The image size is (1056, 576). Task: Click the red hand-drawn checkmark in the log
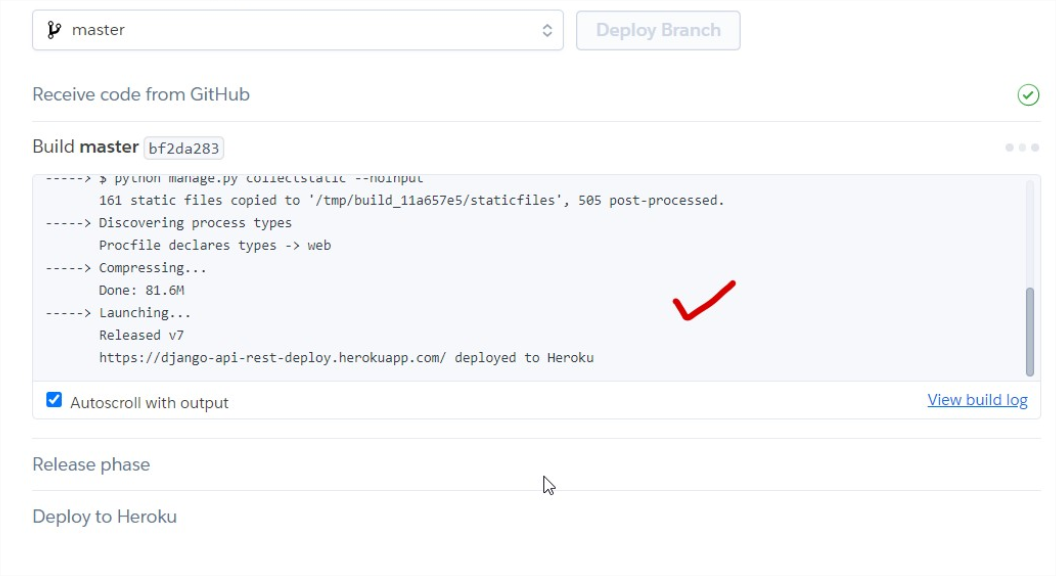pos(704,300)
